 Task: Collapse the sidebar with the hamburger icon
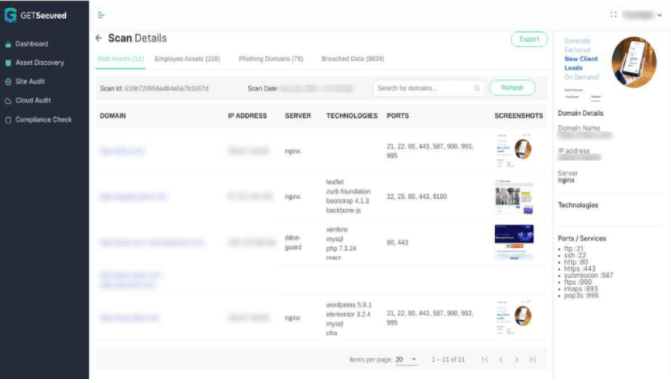coord(101,15)
